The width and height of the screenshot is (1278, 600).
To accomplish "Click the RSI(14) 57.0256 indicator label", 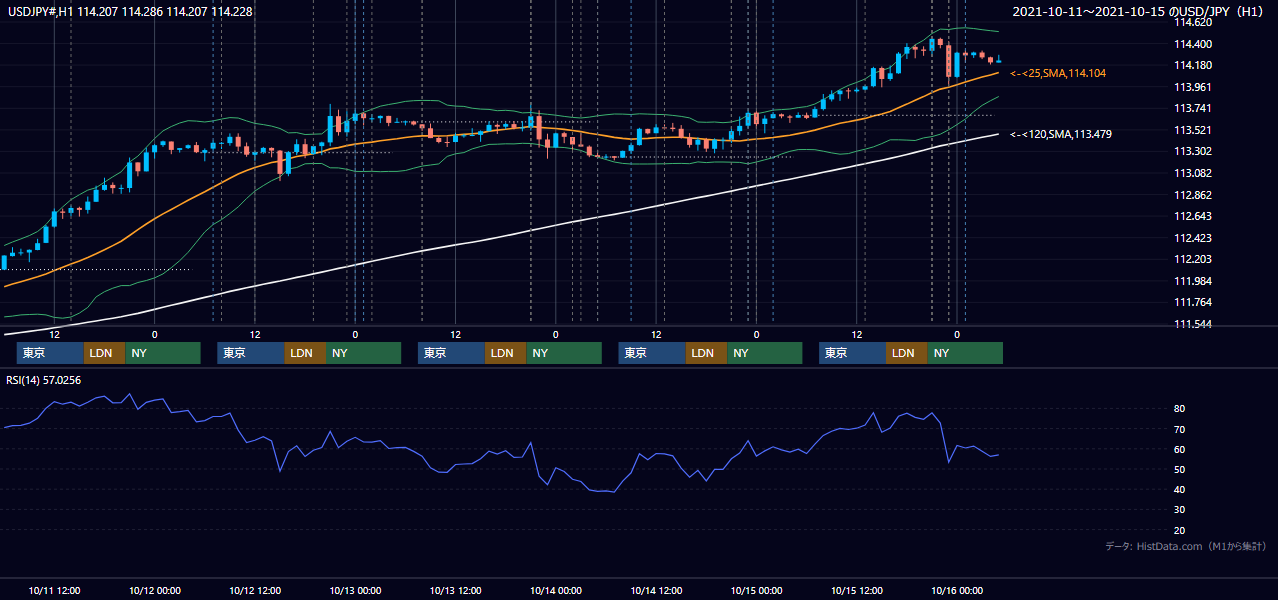I will (44, 380).
